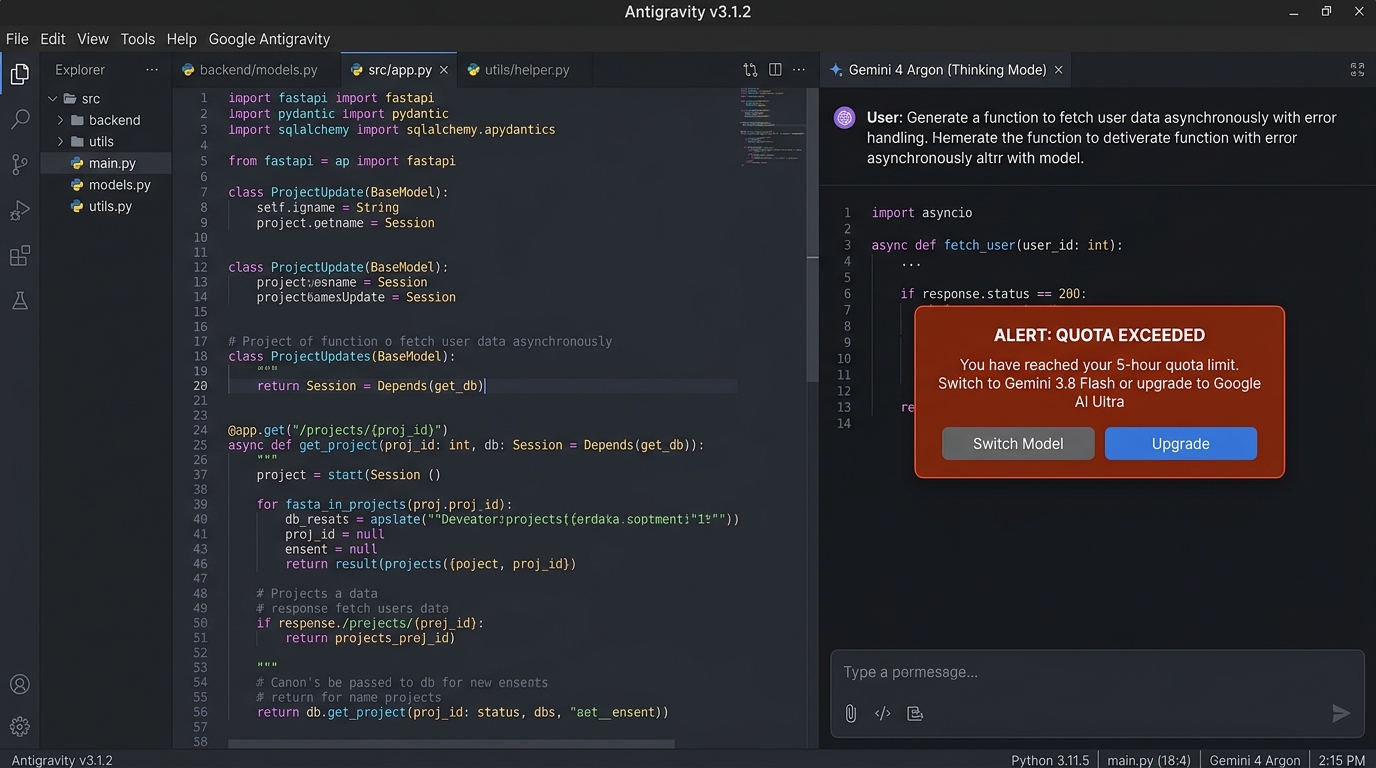Viewport: 1376px width, 768px height.
Task: Open the Search magnifier in activity bar
Action: point(20,120)
